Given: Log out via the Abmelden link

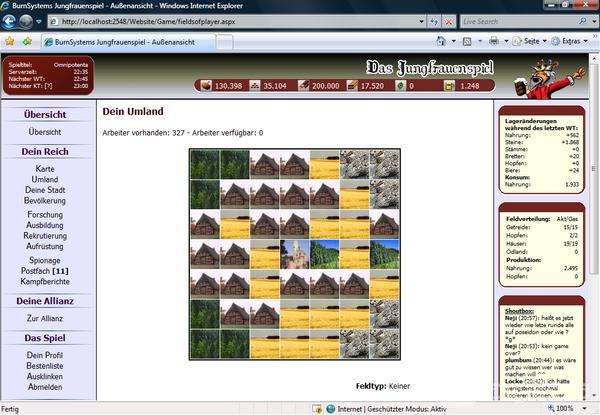Looking at the screenshot, I should pos(45,387).
